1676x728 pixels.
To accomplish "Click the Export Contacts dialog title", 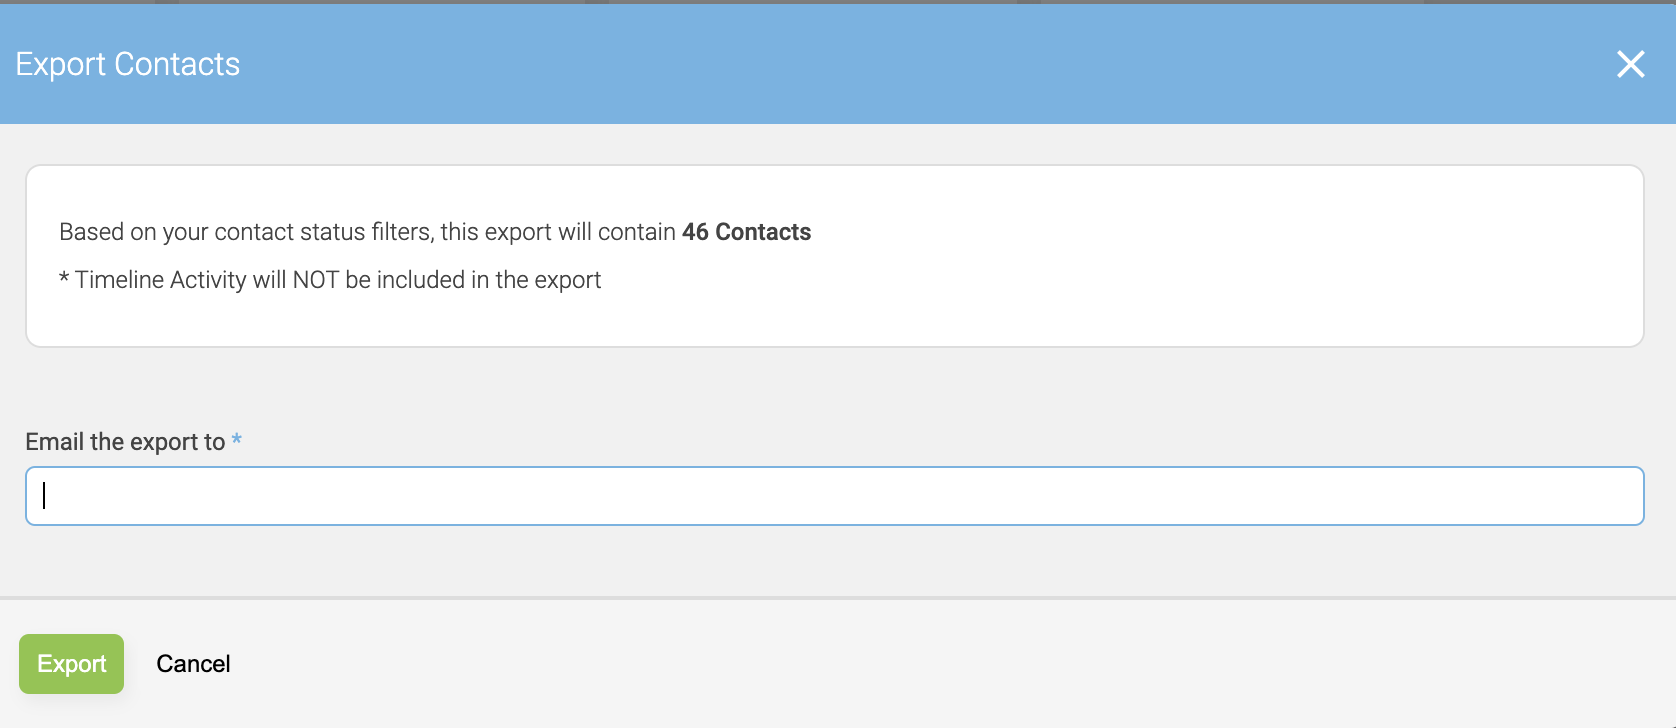I will [128, 64].
